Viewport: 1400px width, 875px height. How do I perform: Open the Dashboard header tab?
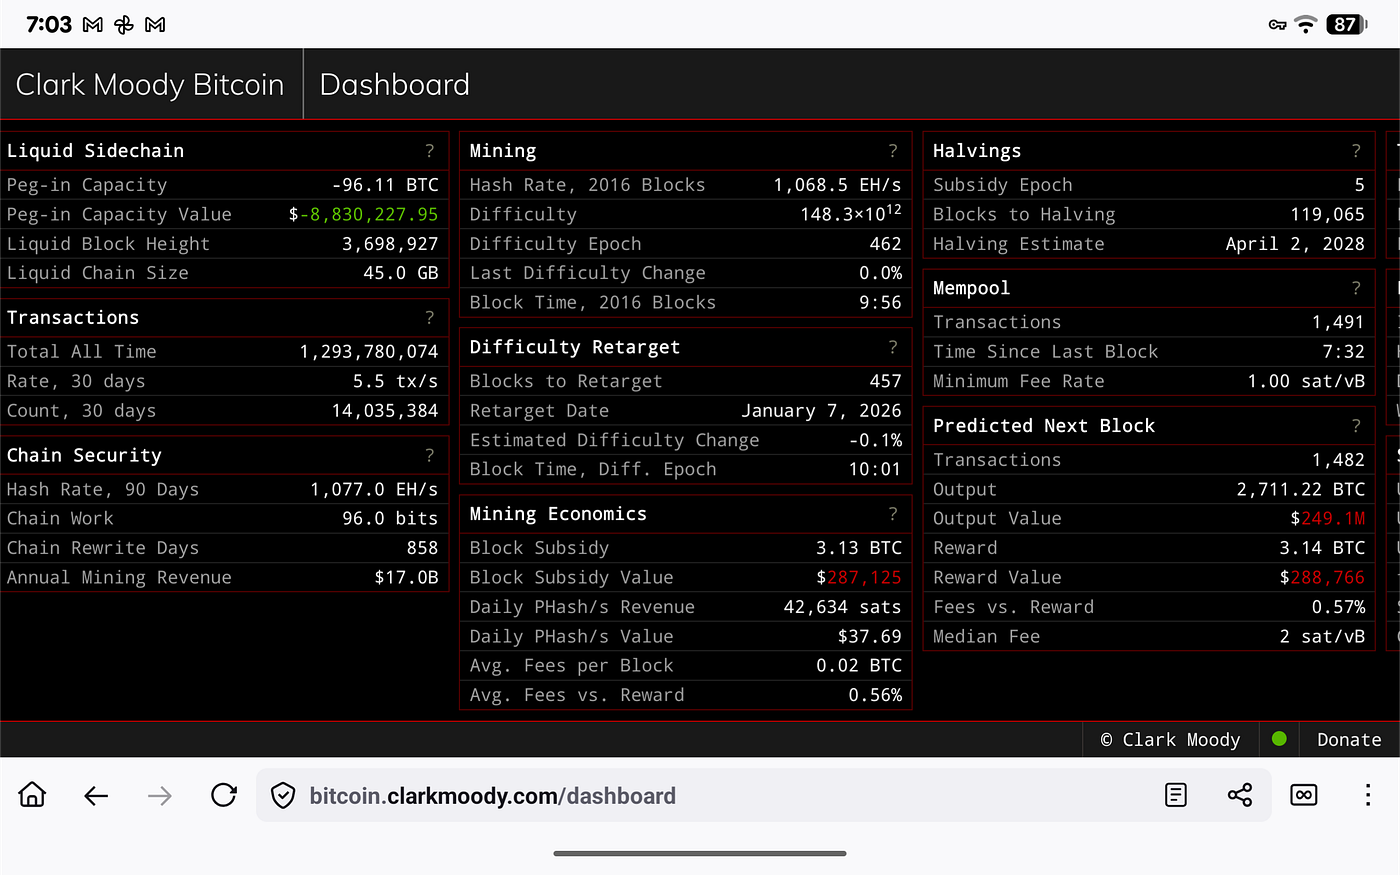(395, 85)
